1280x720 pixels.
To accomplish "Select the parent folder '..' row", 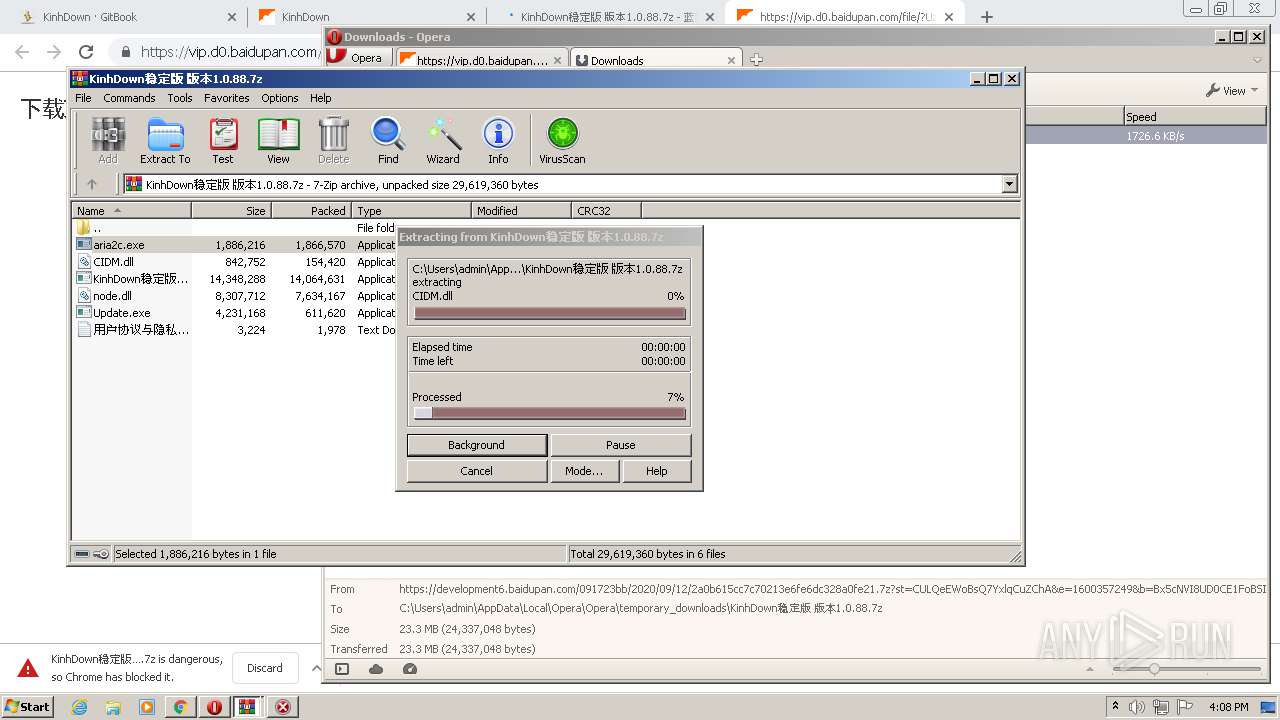I will coord(235,228).
